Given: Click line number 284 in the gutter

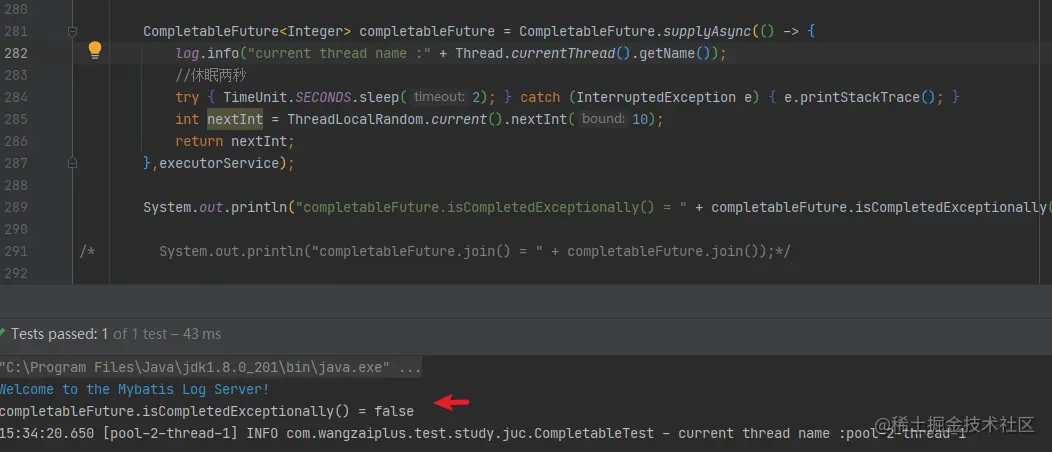Looking at the screenshot, I should click(15, 97).
